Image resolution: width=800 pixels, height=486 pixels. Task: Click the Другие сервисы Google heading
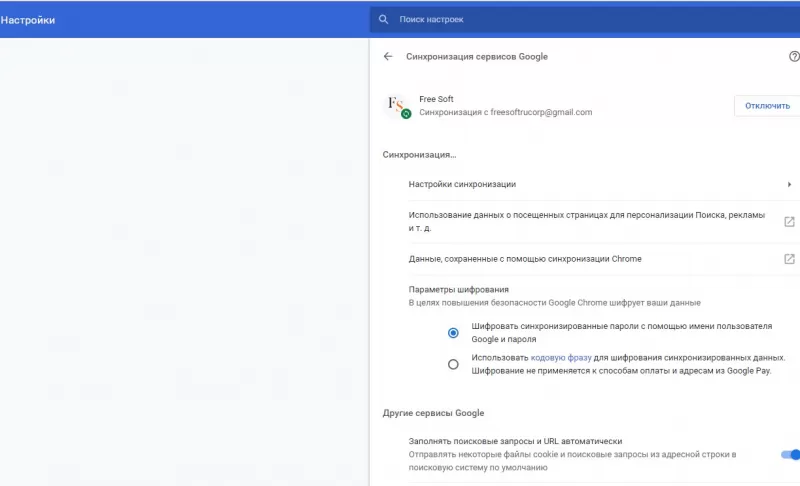[433, 413]
